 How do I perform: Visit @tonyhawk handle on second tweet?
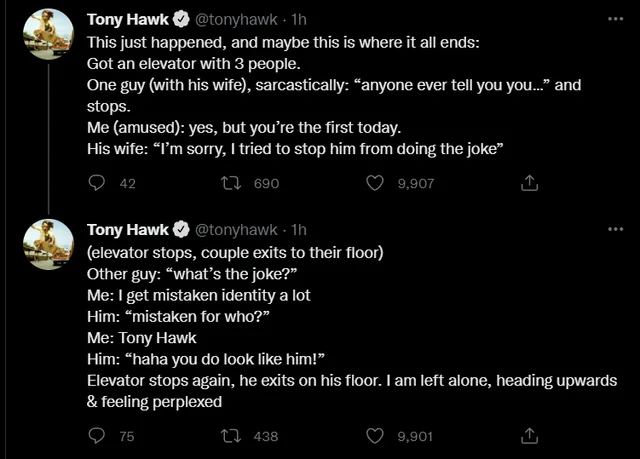point(235,229)
